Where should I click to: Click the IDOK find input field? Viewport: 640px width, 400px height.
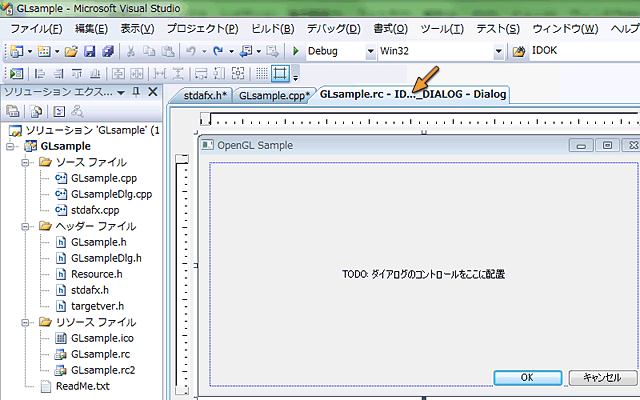coord(584,51)
